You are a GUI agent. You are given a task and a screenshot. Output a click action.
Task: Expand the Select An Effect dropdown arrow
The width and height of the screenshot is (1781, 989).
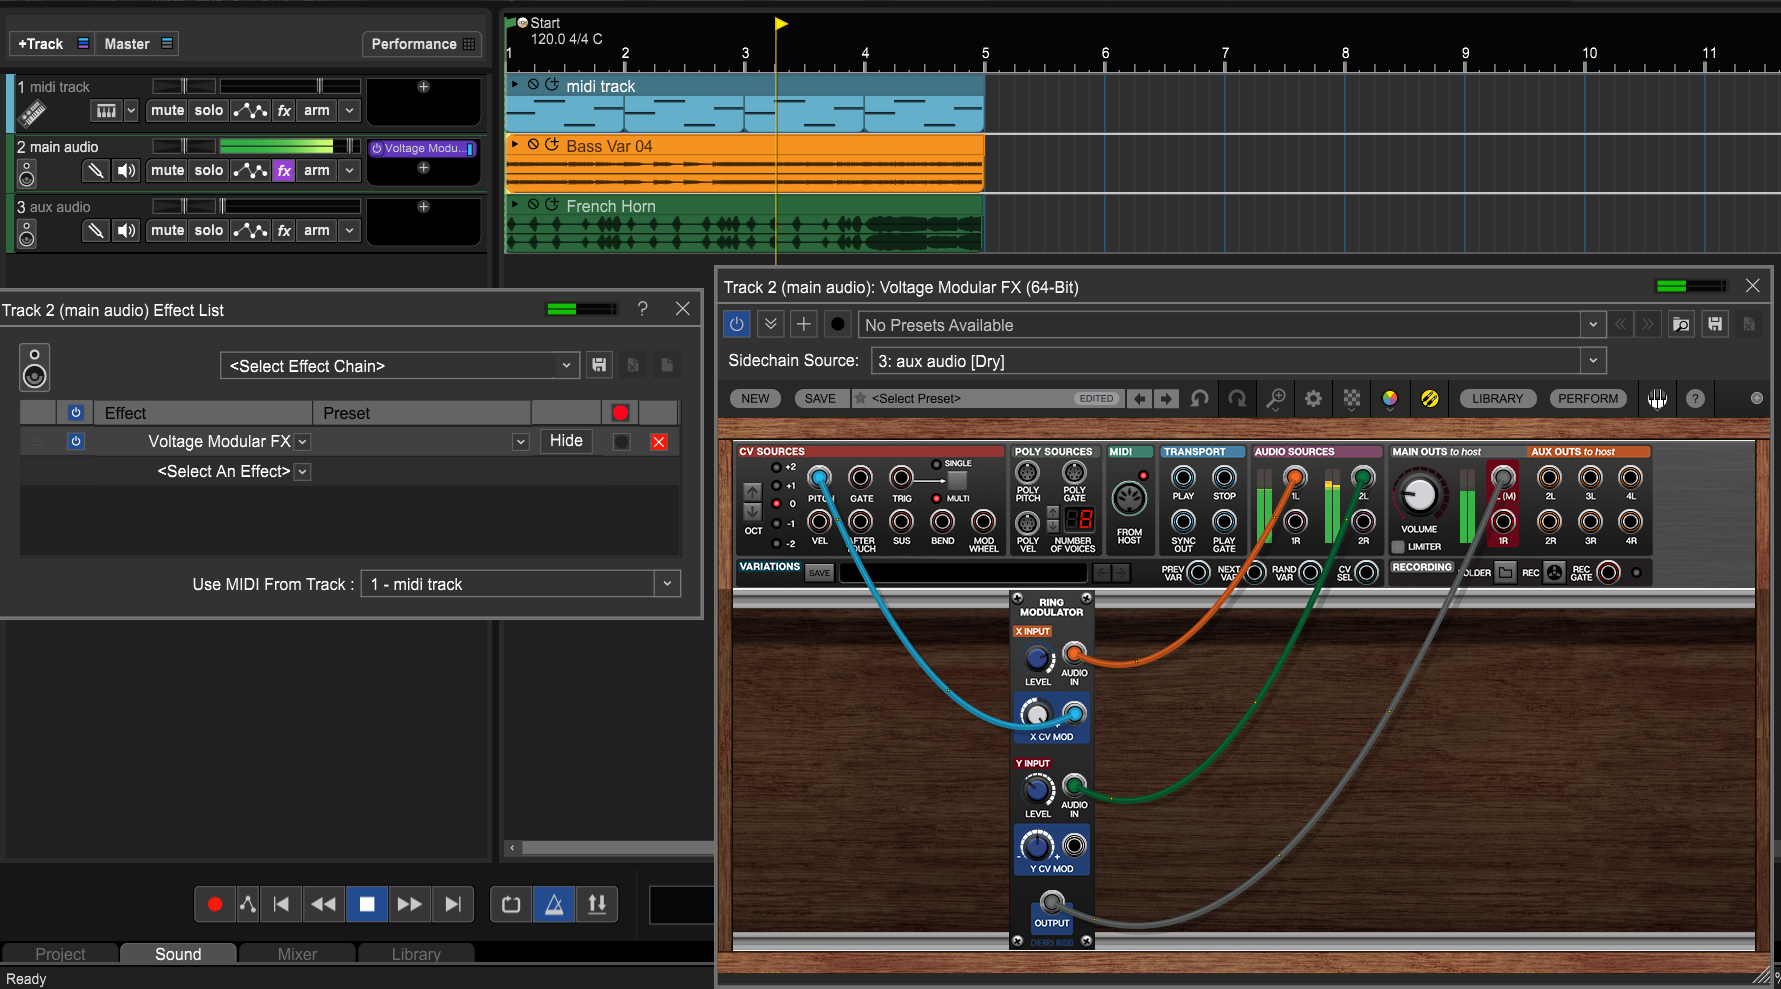pyautogui.click(x=303, y=472)
